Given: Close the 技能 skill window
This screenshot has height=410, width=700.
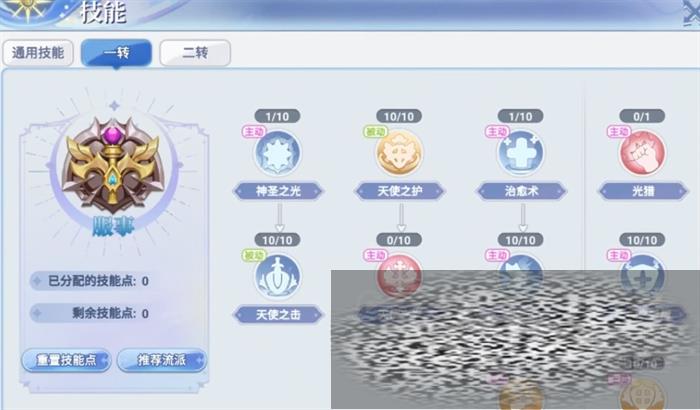Looking at the screenshot, I should click(x=691, y=13).
